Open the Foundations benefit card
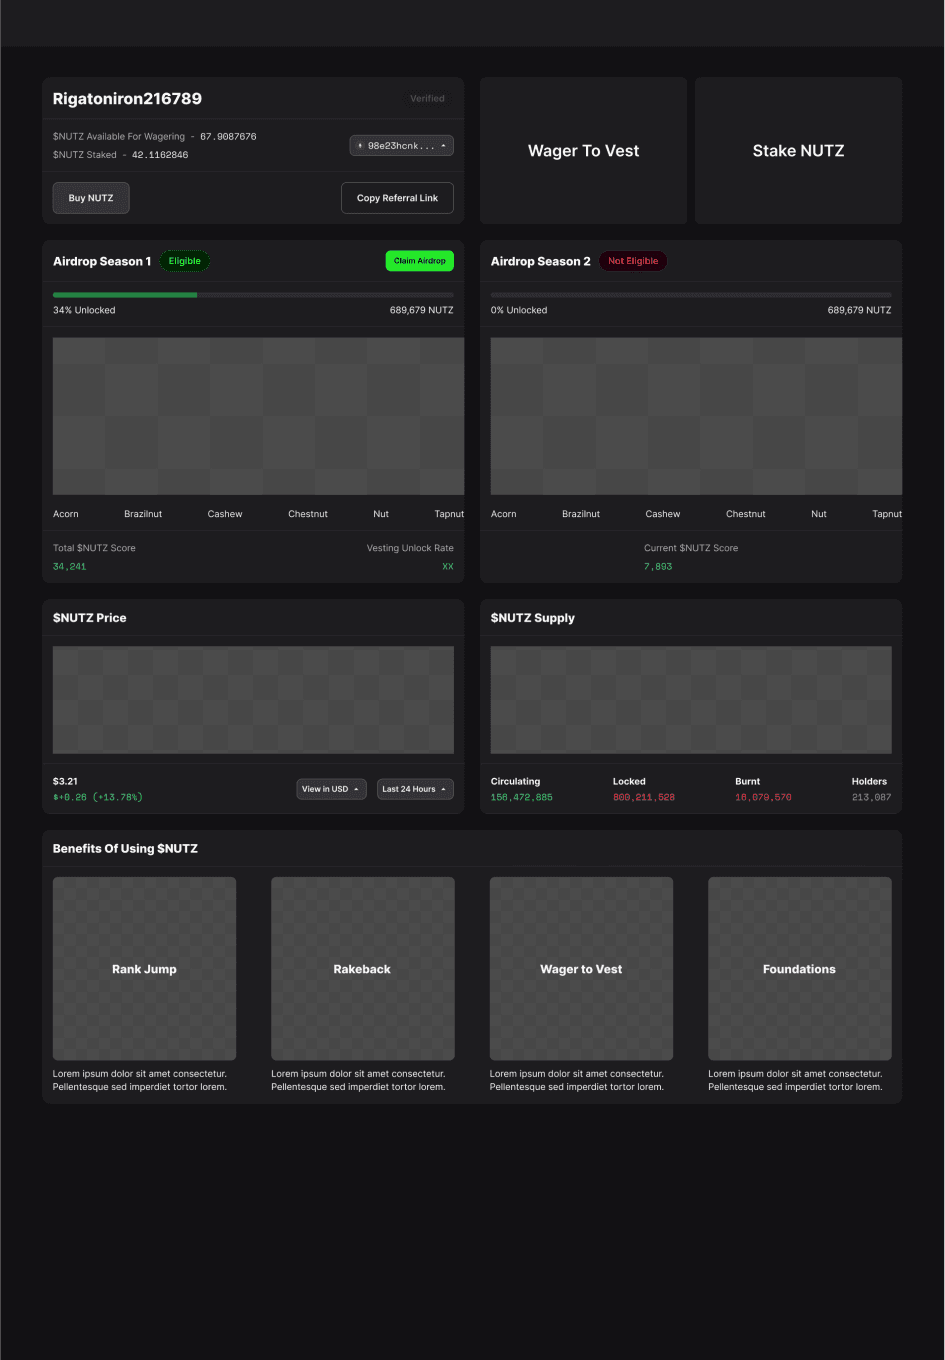Screen dimensions: 945x1360 tap(800, 968)
